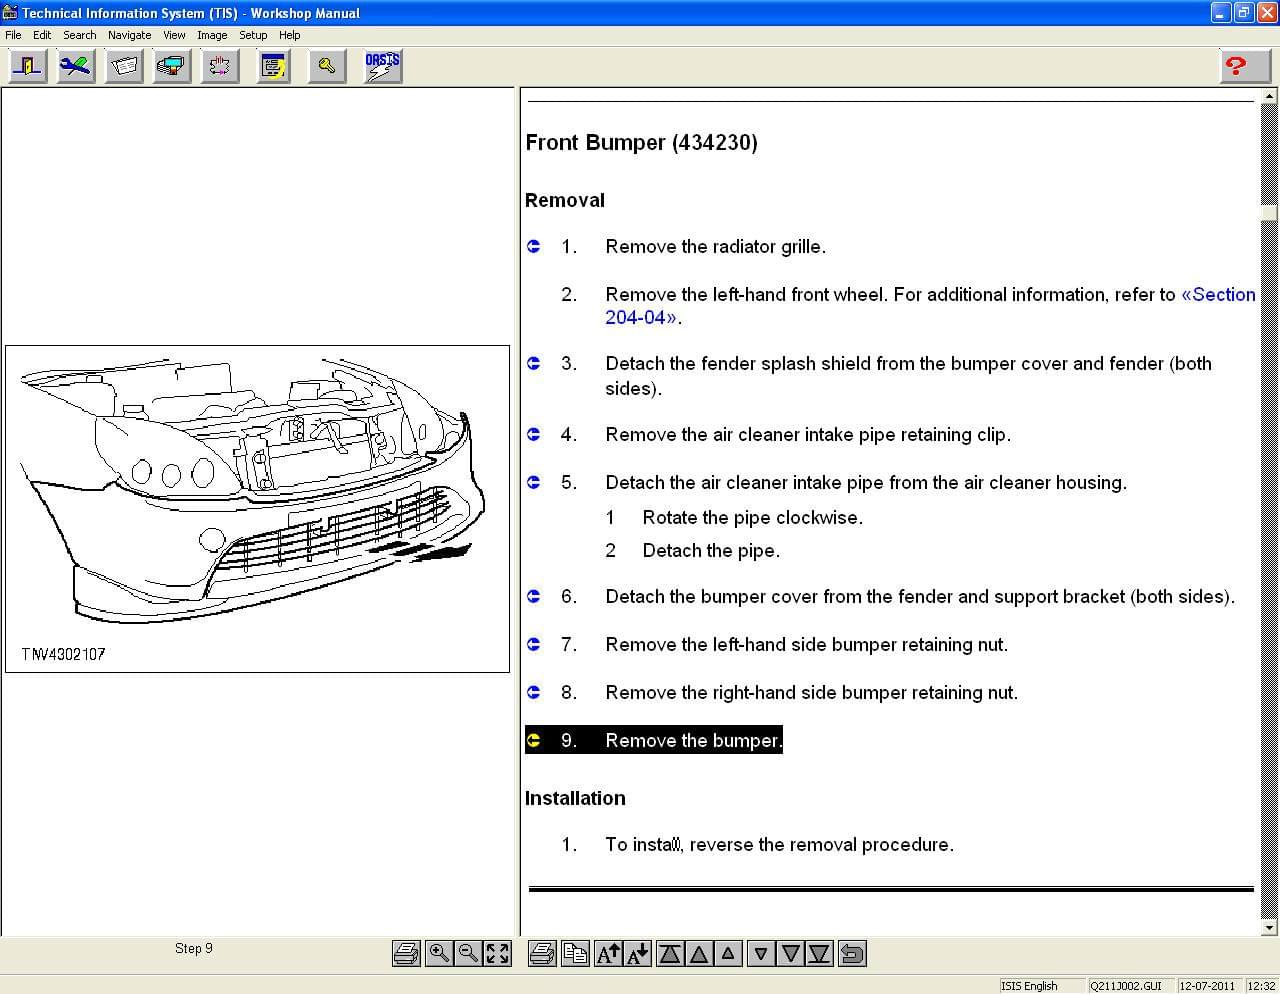Image resolution: width=1280 pixels, height=994 pixels.
Task: Click the 12:32 time in status bar
Action: [1261, 986]
